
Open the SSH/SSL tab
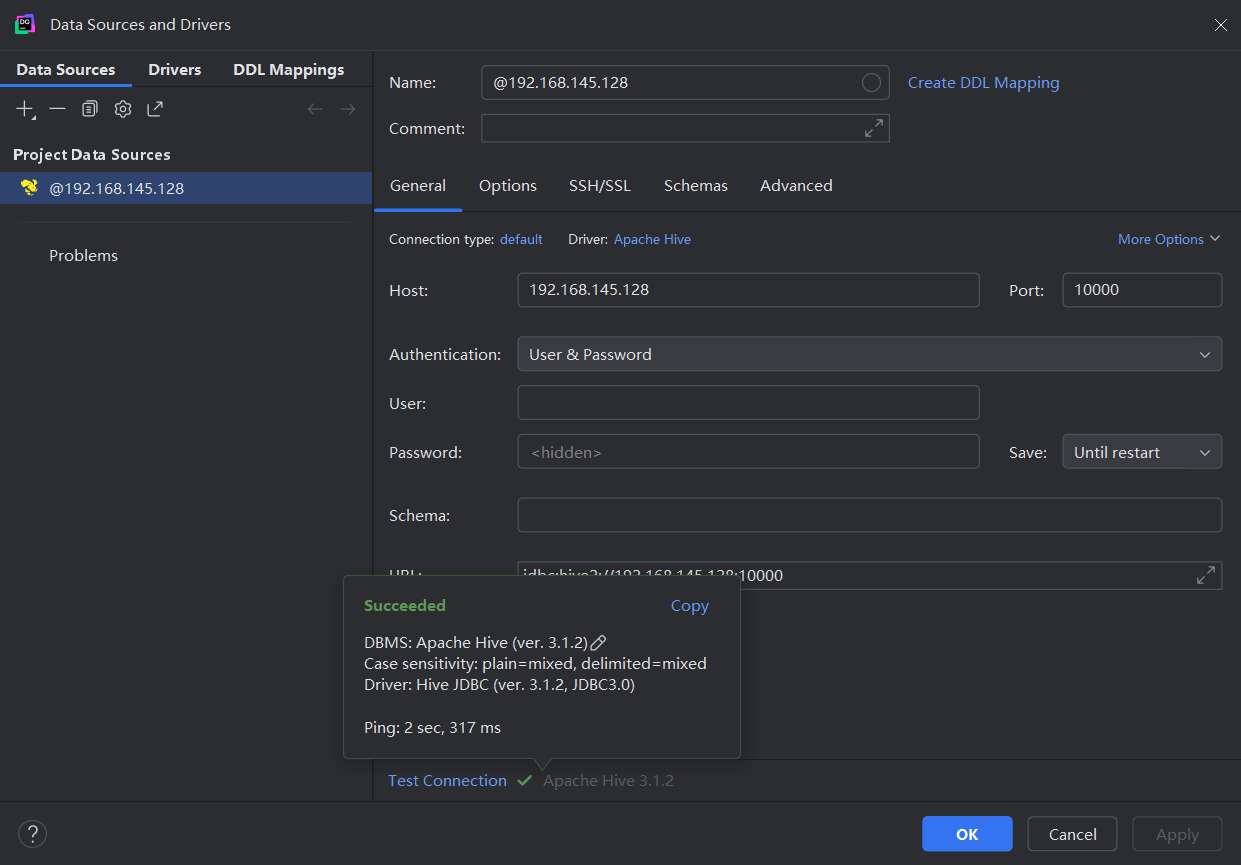click(600, 185)
